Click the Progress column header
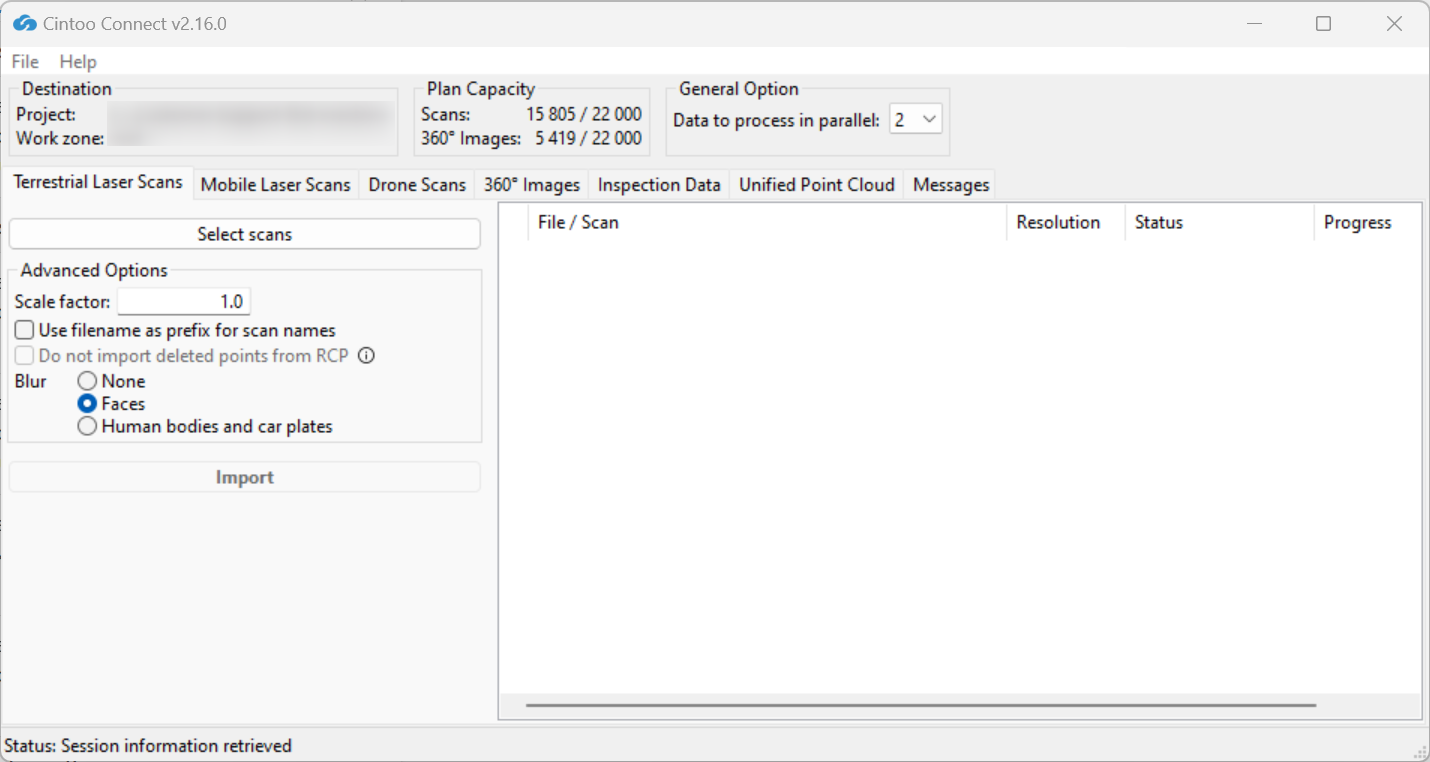The image size is (1430, 762). (x=1367, y=223)
